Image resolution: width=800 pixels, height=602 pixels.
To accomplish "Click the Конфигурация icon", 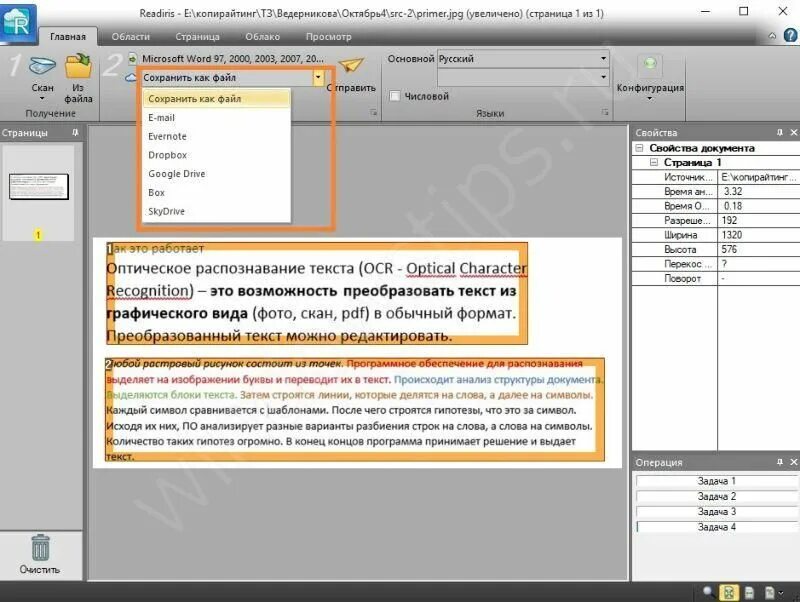I will (650, 64).
